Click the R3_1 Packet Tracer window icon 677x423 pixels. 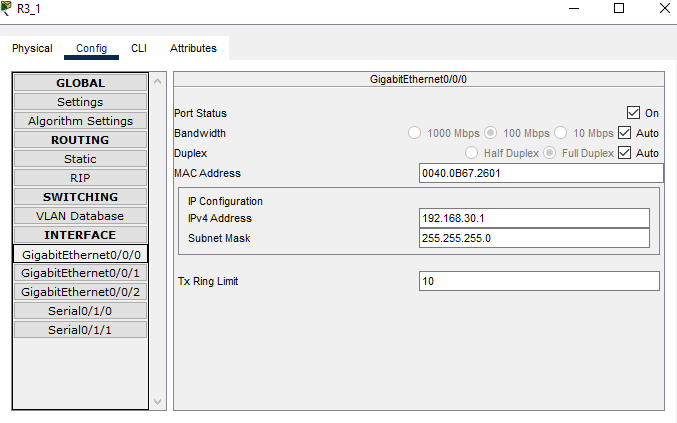coord(8,9)
